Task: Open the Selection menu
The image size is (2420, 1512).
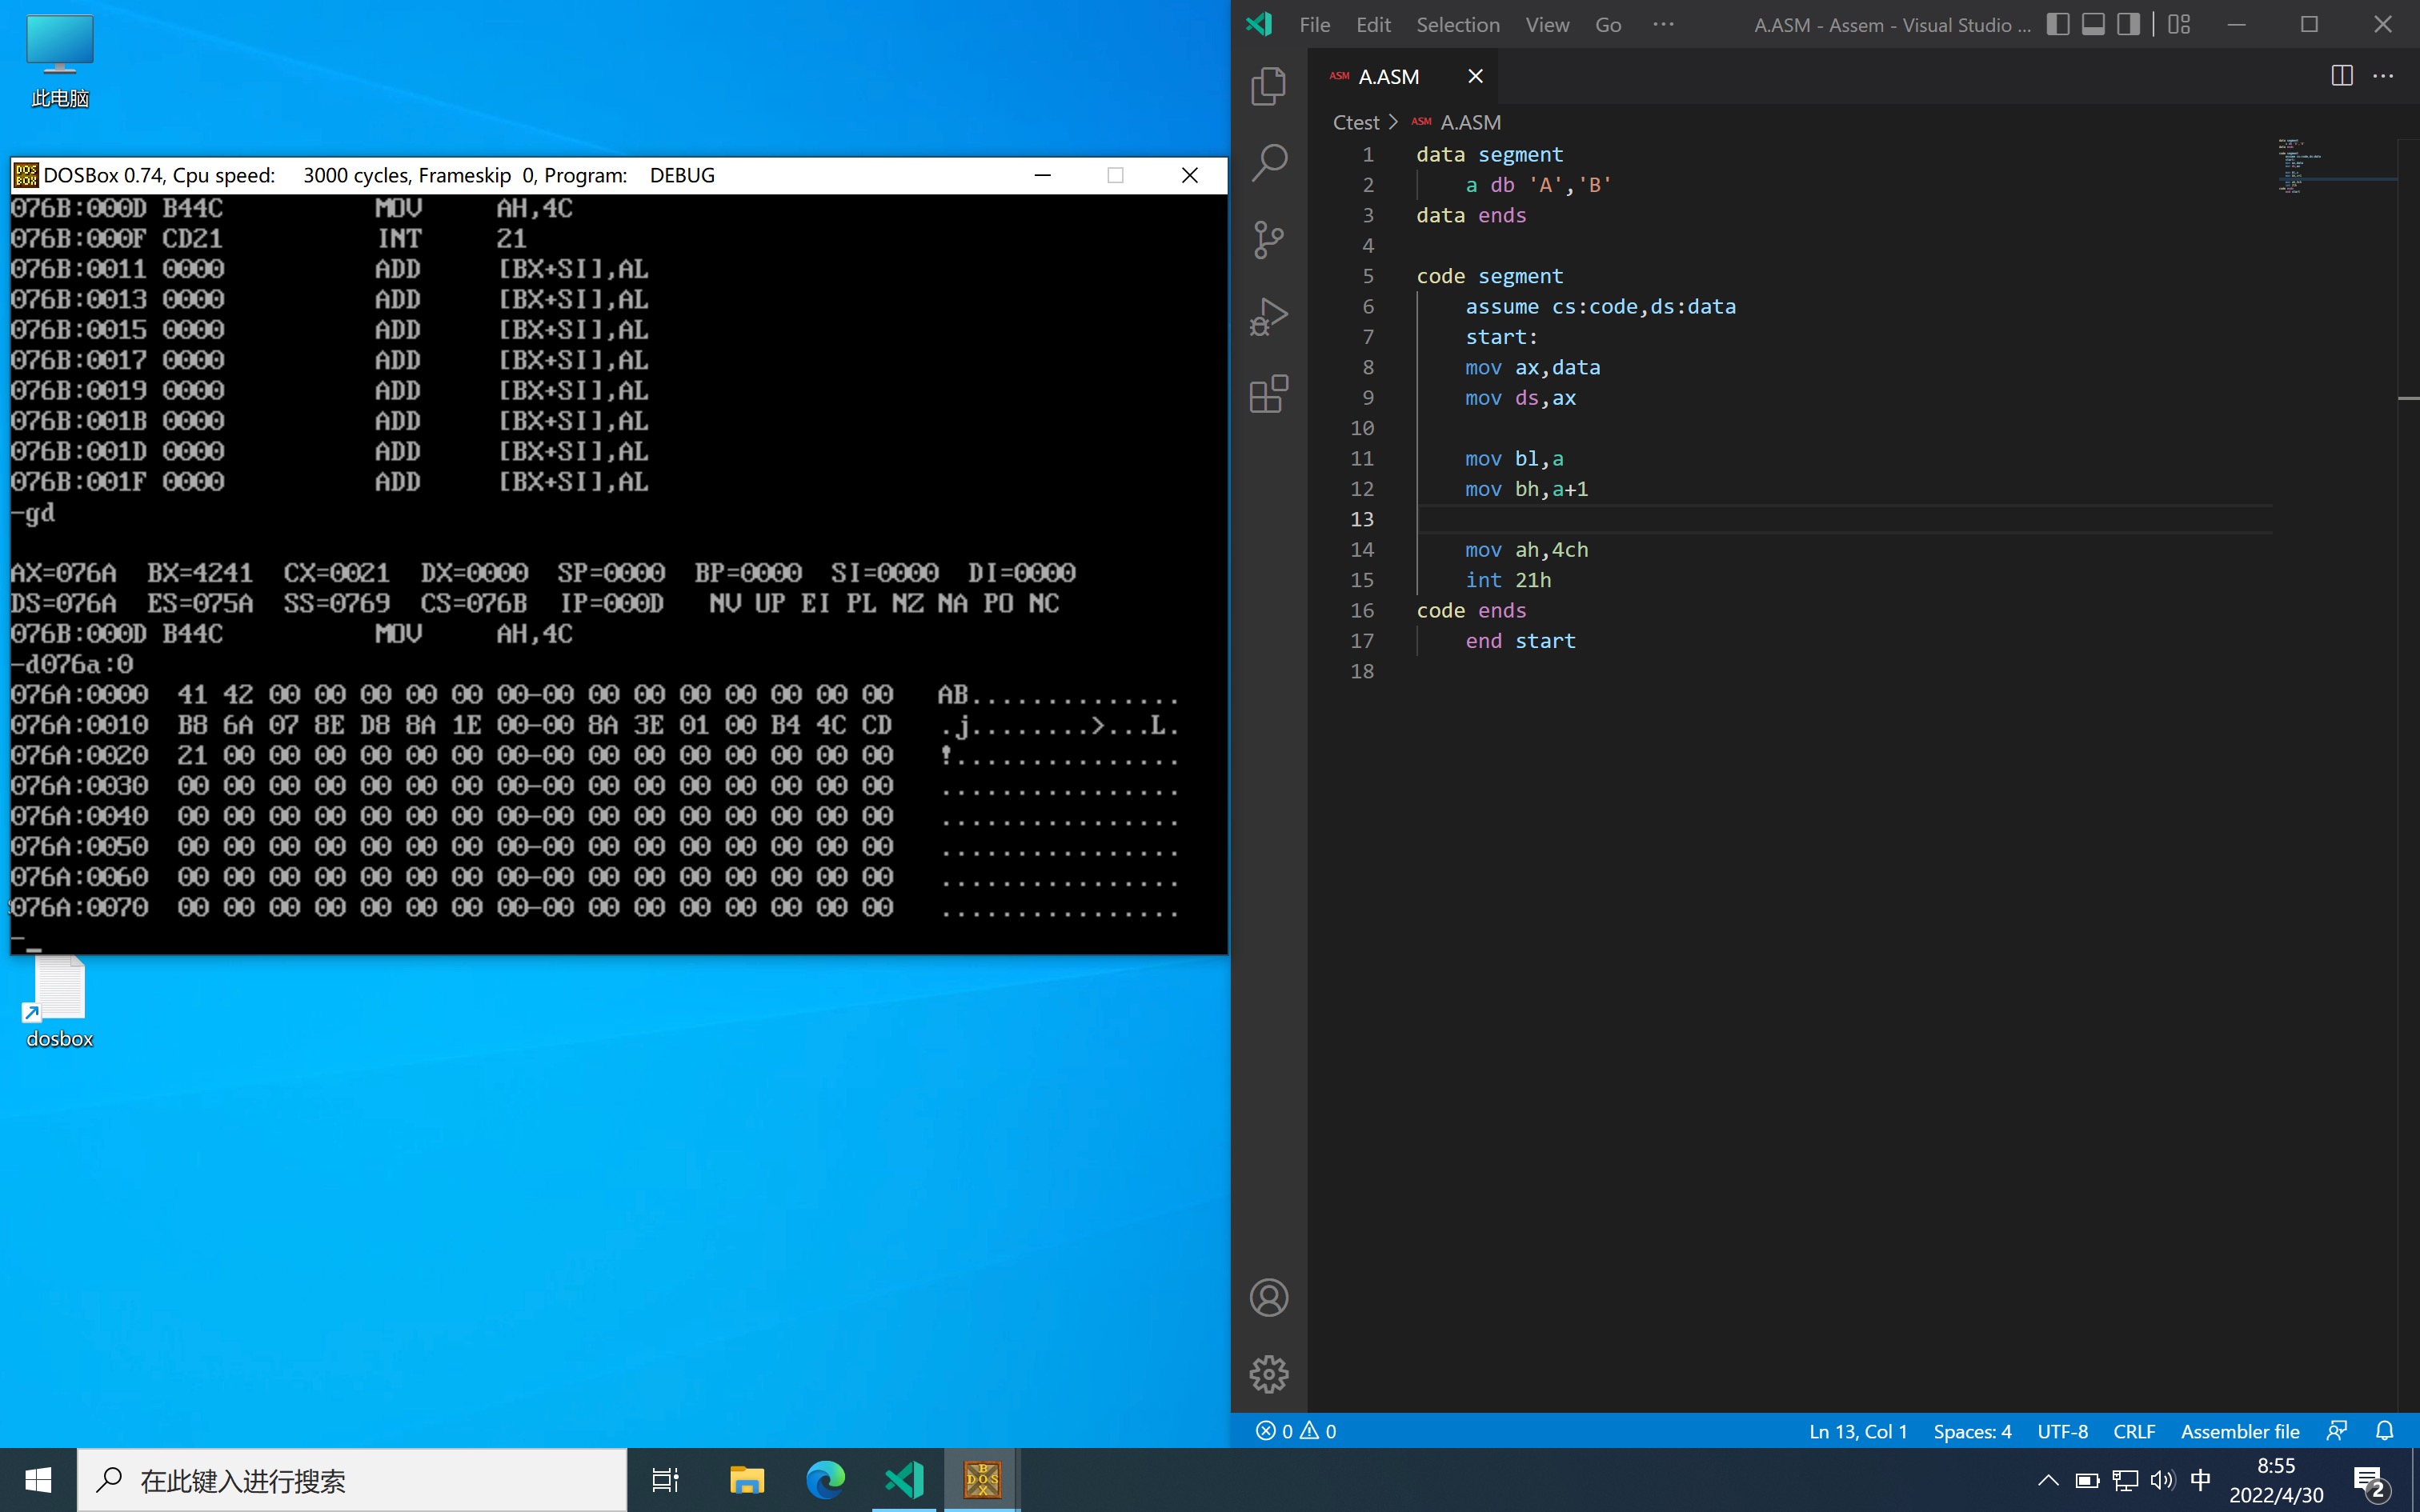Action: click(1457, 24)
